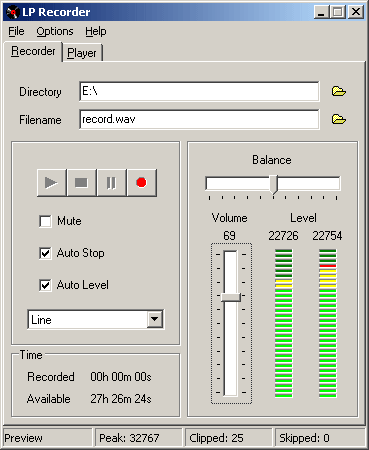
Task: Click the Volume slider handle
Action: pyautogui.click(x=231, y=297)
